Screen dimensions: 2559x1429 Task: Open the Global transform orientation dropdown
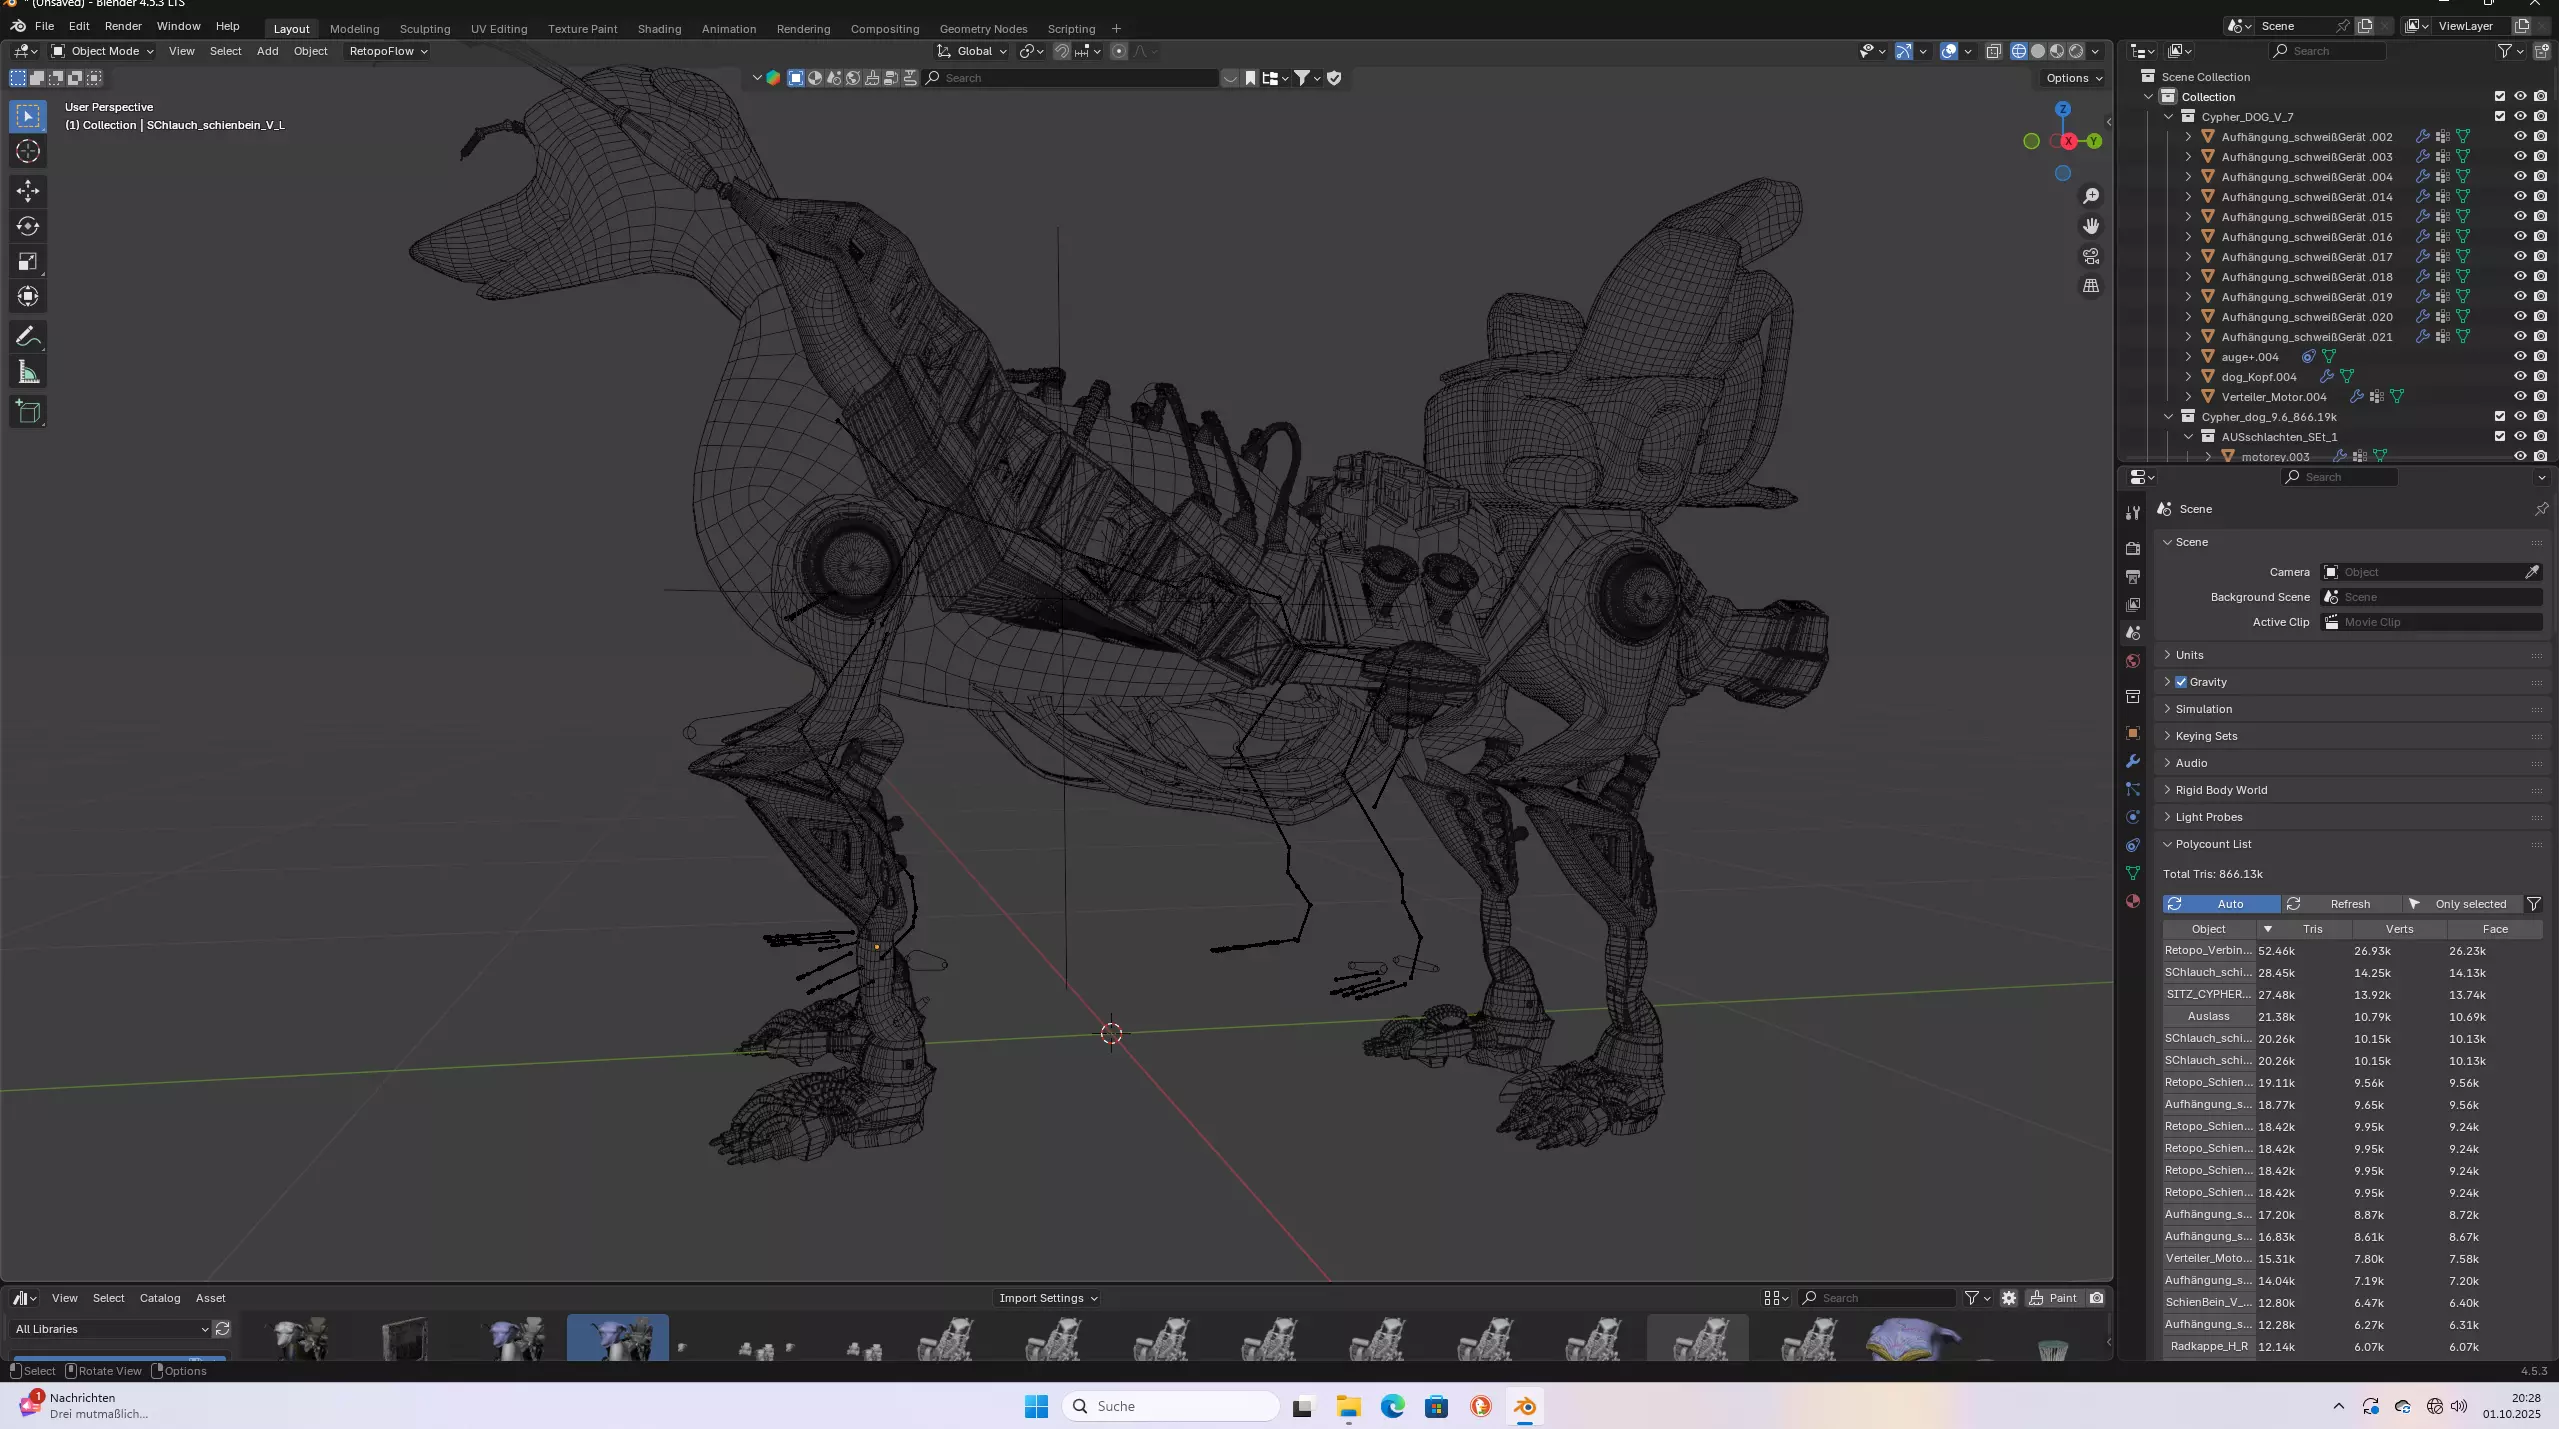(972, 51)
